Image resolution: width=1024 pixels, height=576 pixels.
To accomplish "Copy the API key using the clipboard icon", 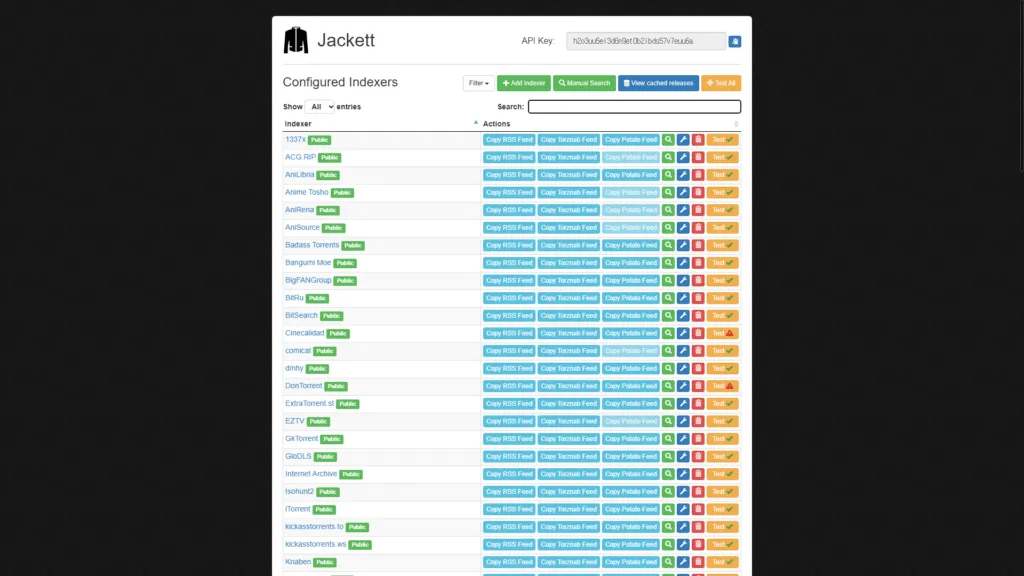I will point(734,41).
